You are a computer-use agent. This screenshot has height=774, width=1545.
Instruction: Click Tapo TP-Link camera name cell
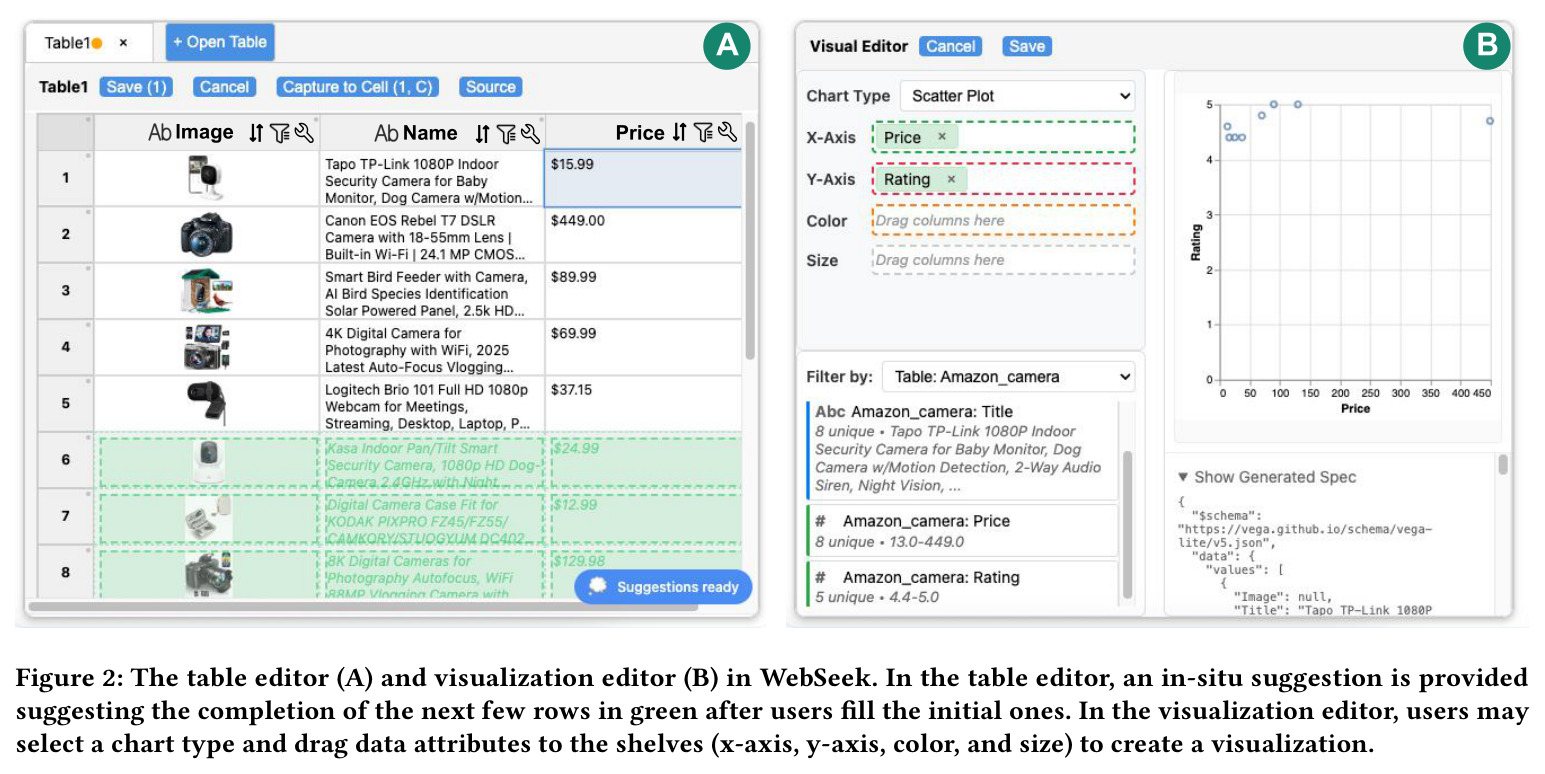coord(432,179)
